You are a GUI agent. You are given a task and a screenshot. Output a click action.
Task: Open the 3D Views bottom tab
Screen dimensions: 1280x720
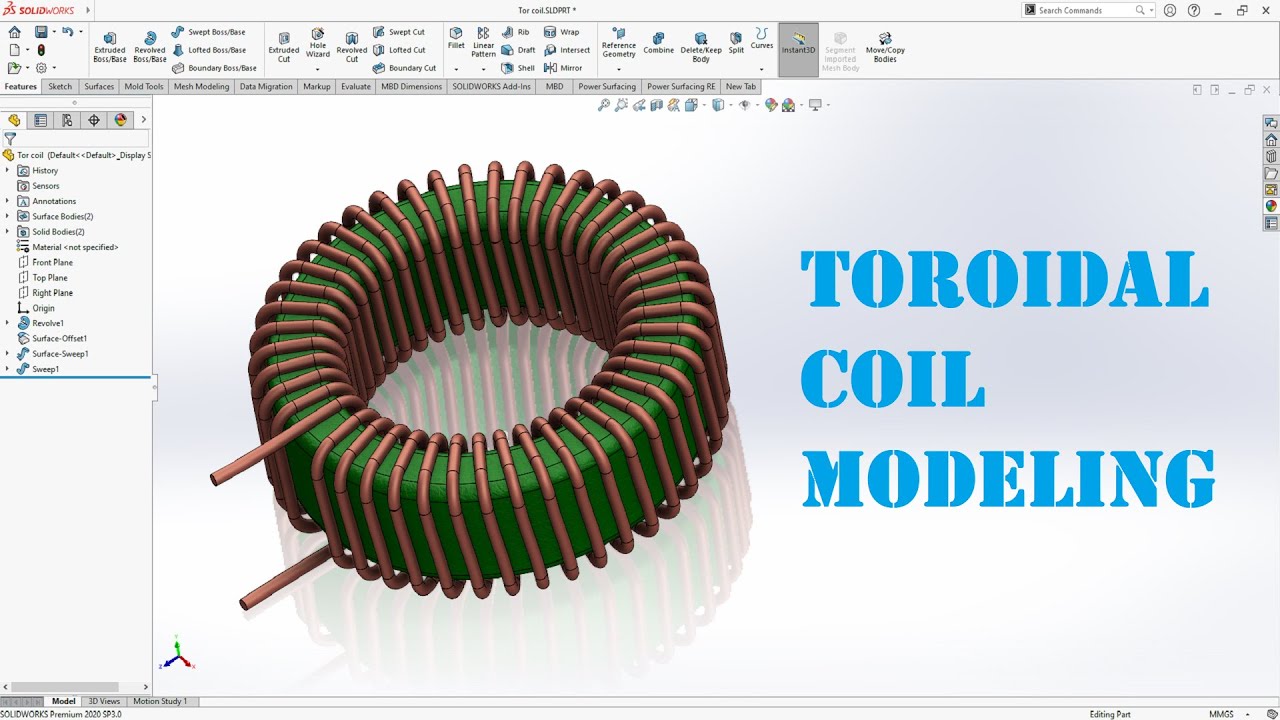point(104,701)
